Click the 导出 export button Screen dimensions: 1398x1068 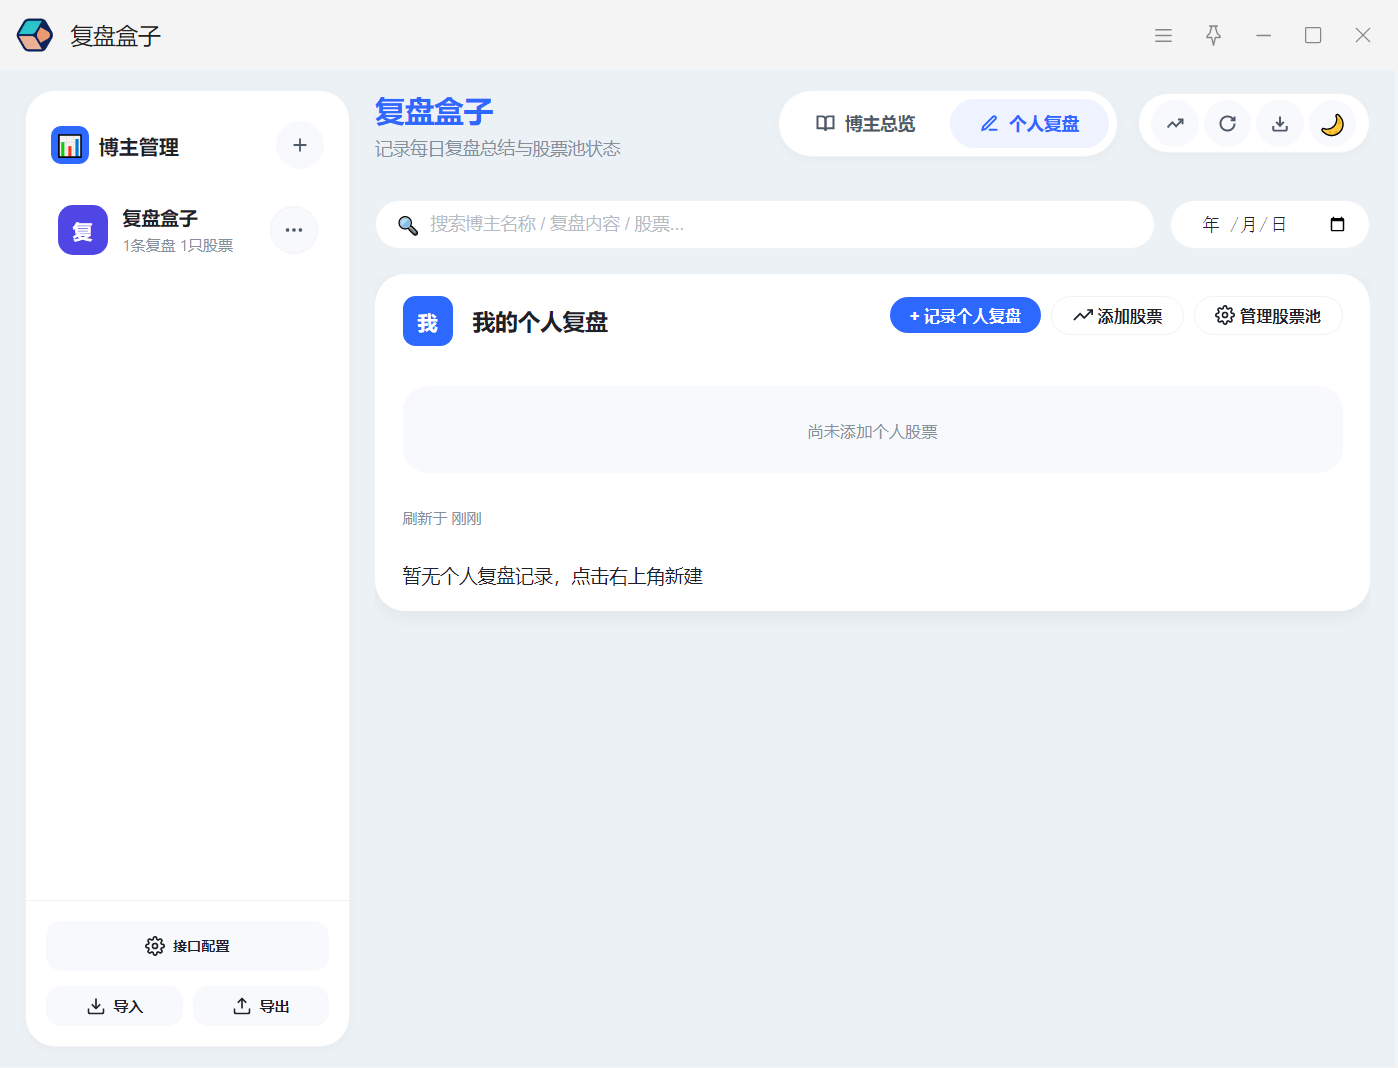(261, 1006)
